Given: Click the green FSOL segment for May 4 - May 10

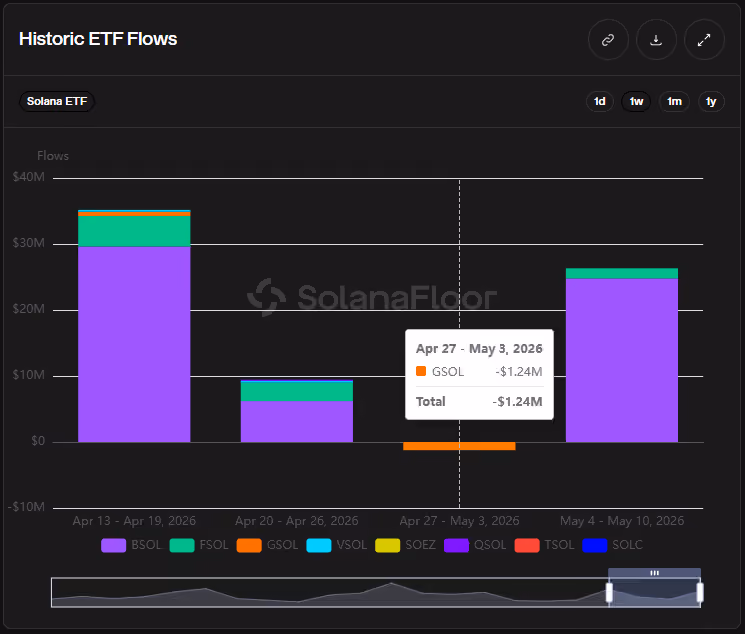Looking at the screenshot, I should [x=621, y=273].
